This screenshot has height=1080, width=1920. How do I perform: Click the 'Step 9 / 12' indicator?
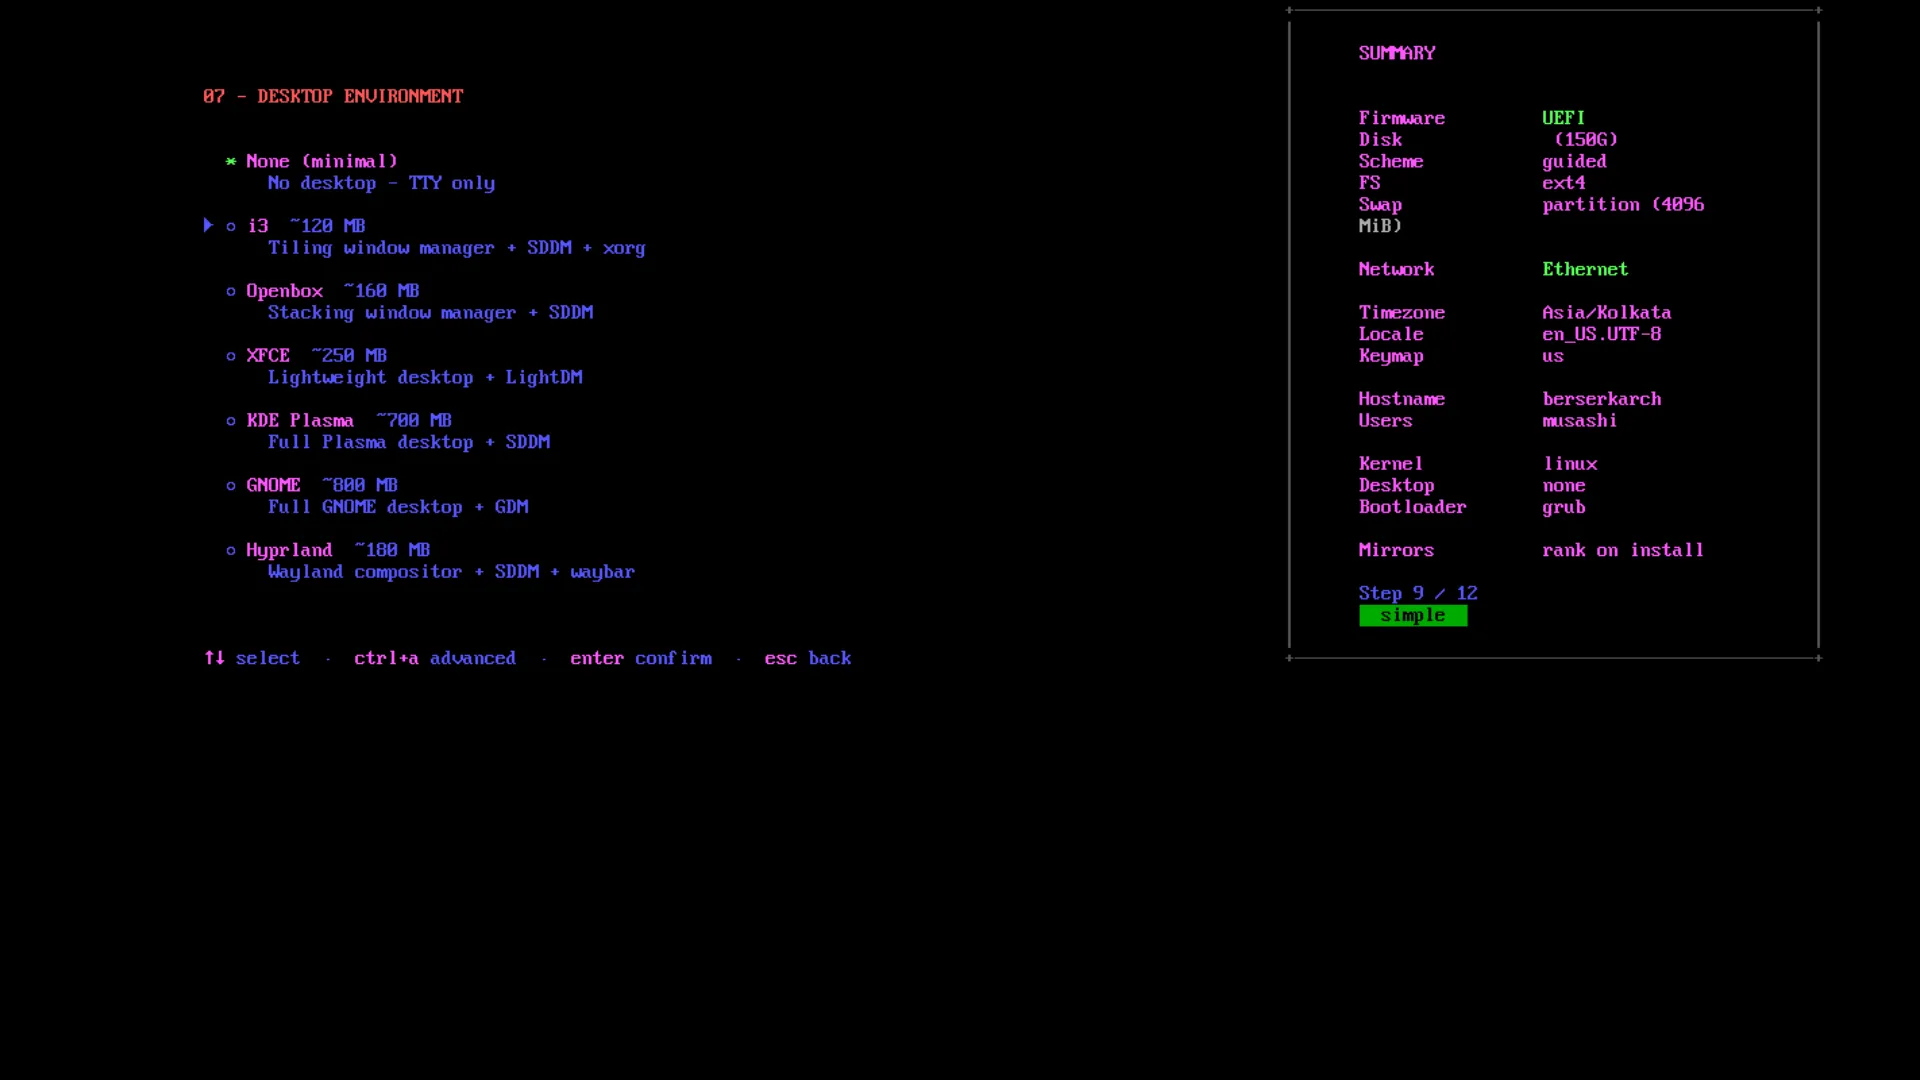click(1418, 594)
